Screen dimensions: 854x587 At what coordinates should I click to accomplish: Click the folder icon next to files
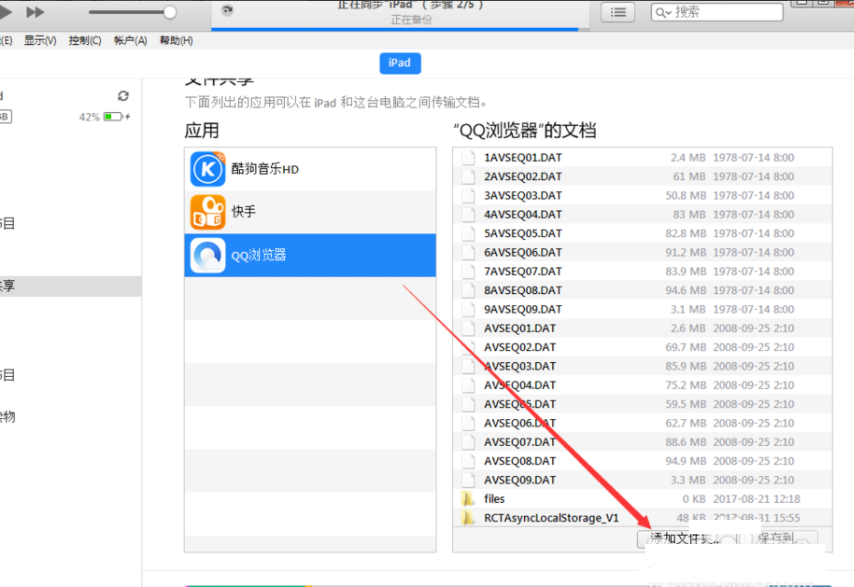pyautogui.click(x=468, y=498)
